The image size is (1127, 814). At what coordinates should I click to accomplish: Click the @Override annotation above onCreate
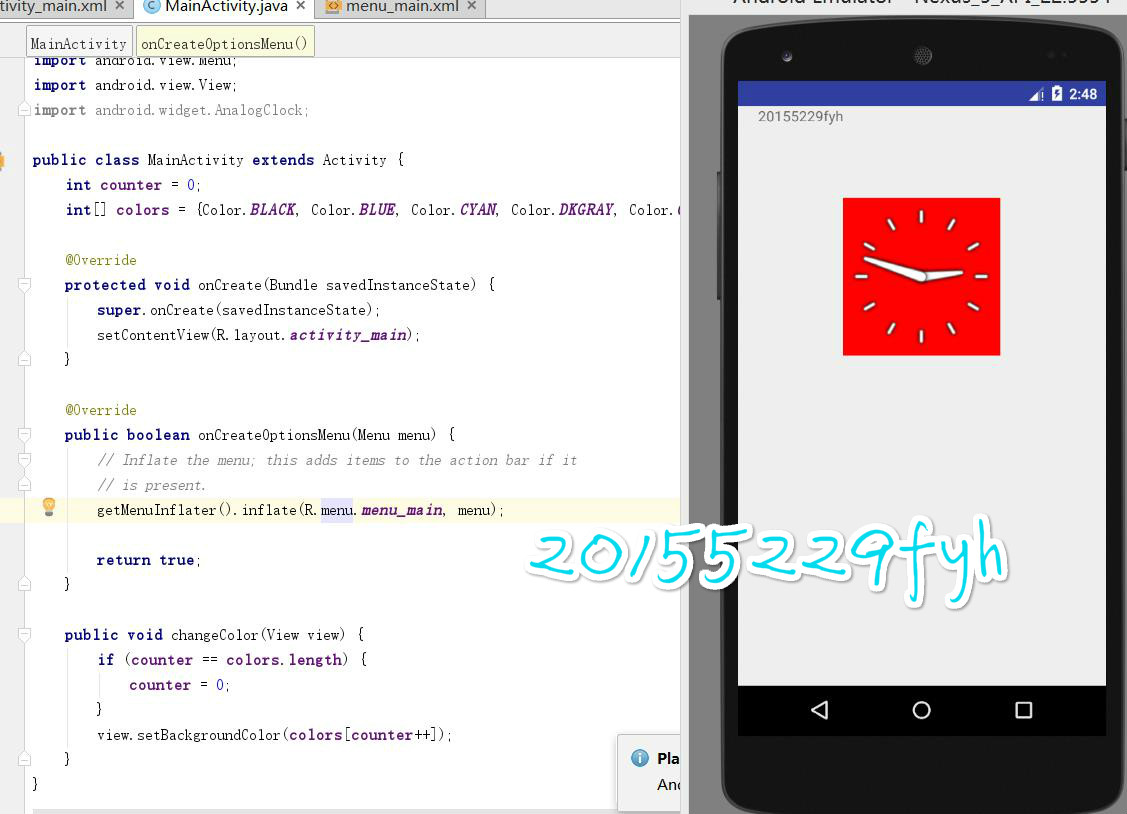(x=101, y=260)
